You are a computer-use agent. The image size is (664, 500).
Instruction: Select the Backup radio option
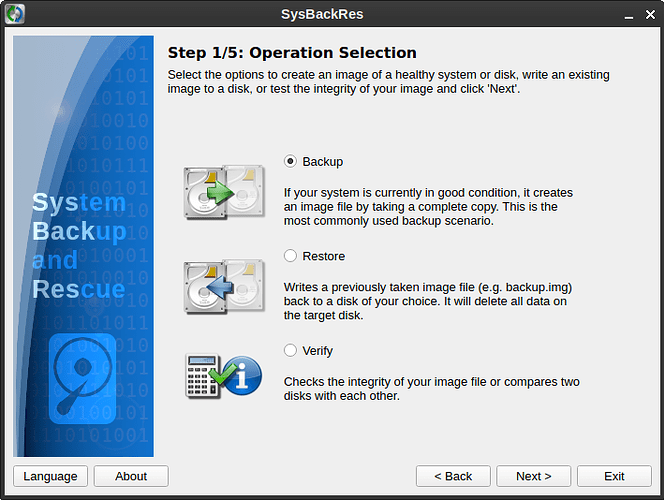(x=291, y=161)
